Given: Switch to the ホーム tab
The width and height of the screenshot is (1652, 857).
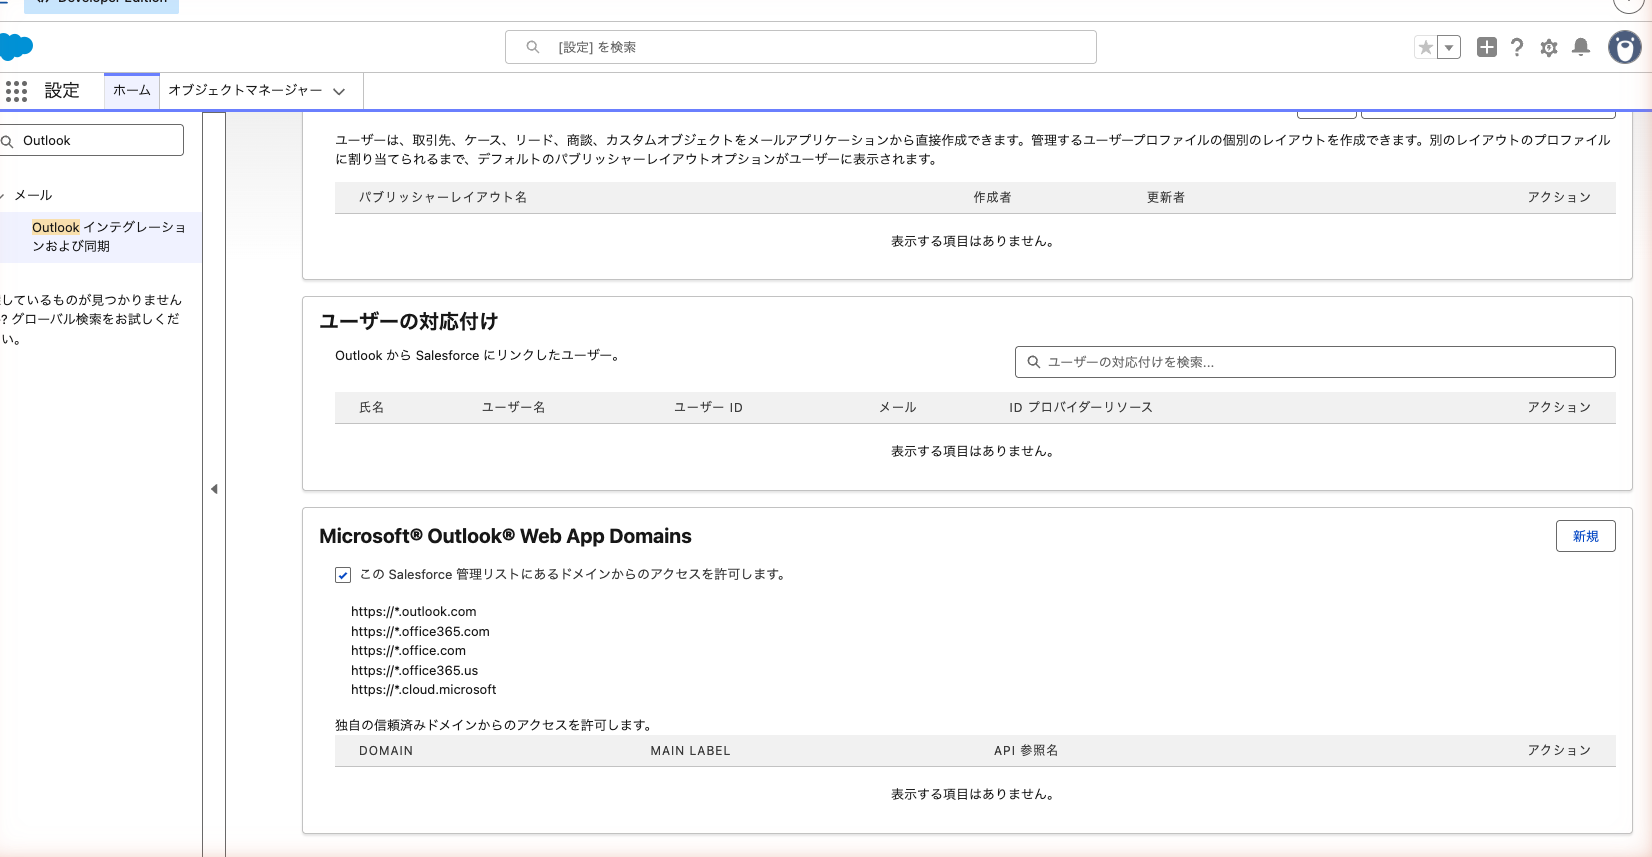Looking at the screenshot, I should point(132,90).
